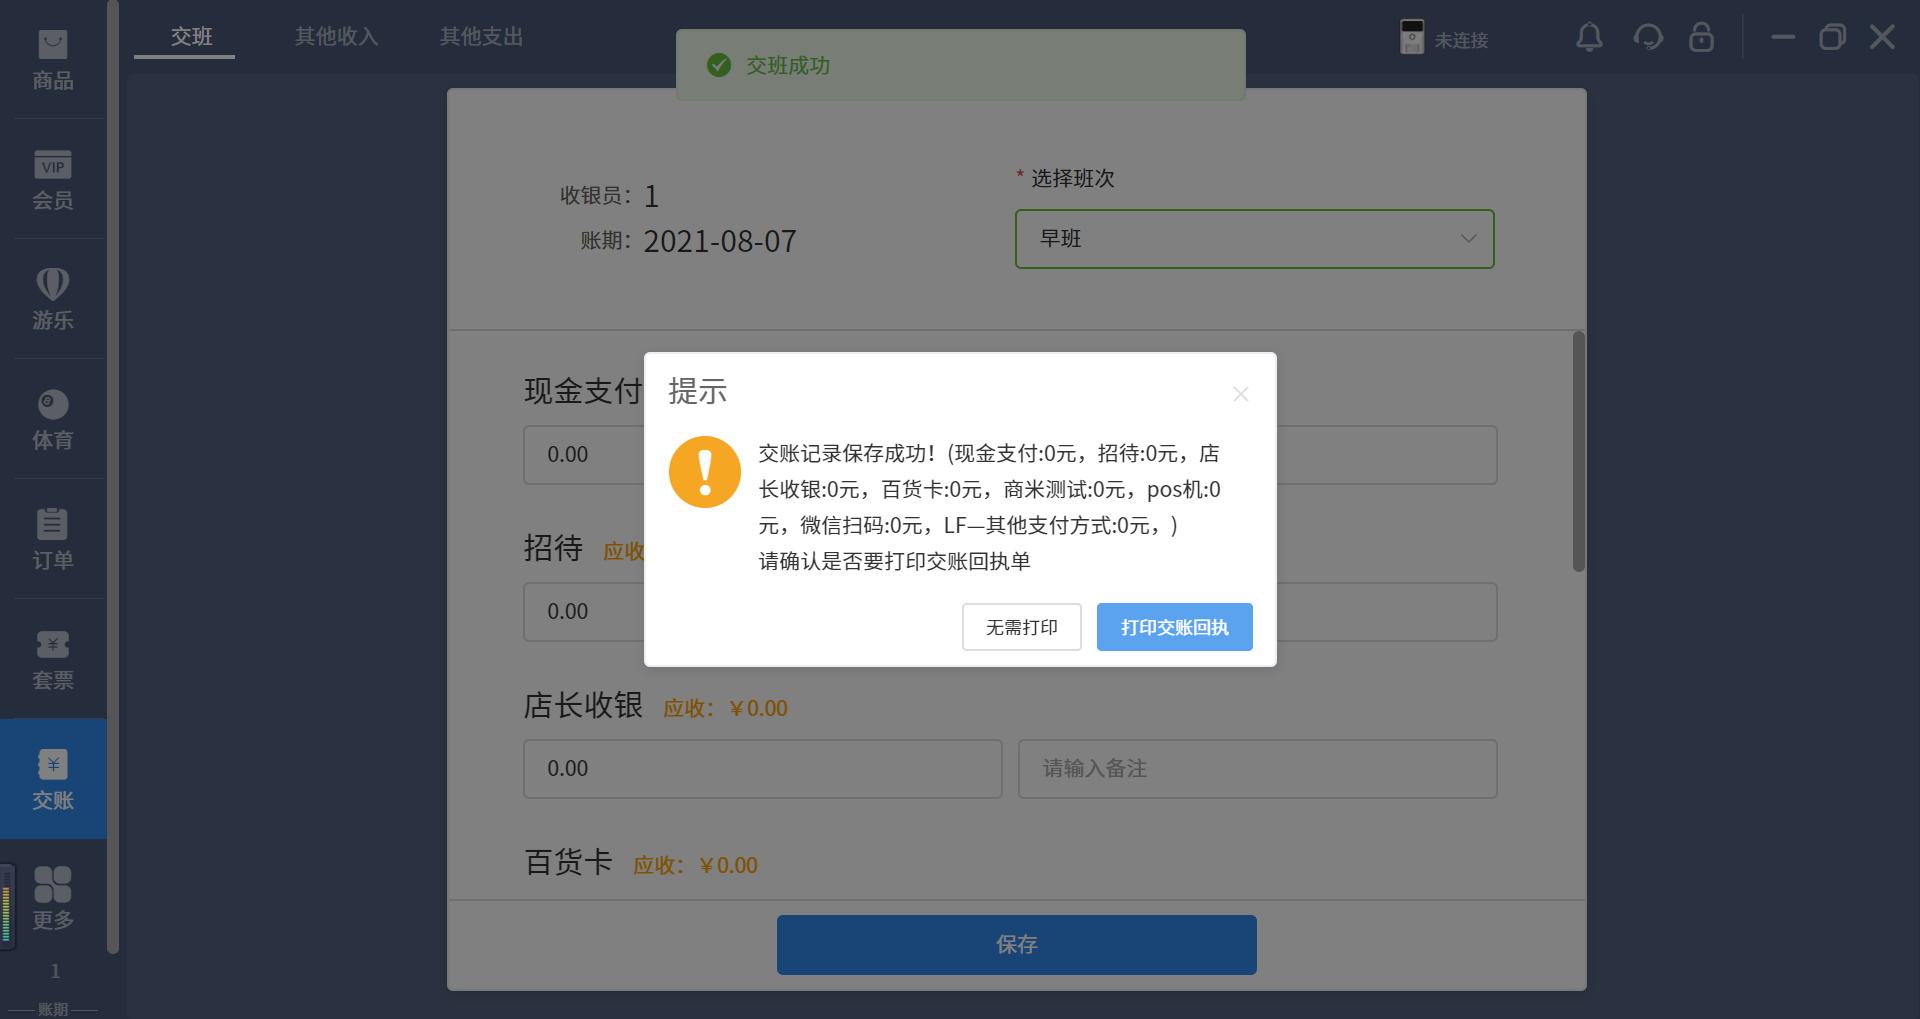Click the 无需打印 button
This screenshot has height=1019, width=1920.
pos(1022,627)
